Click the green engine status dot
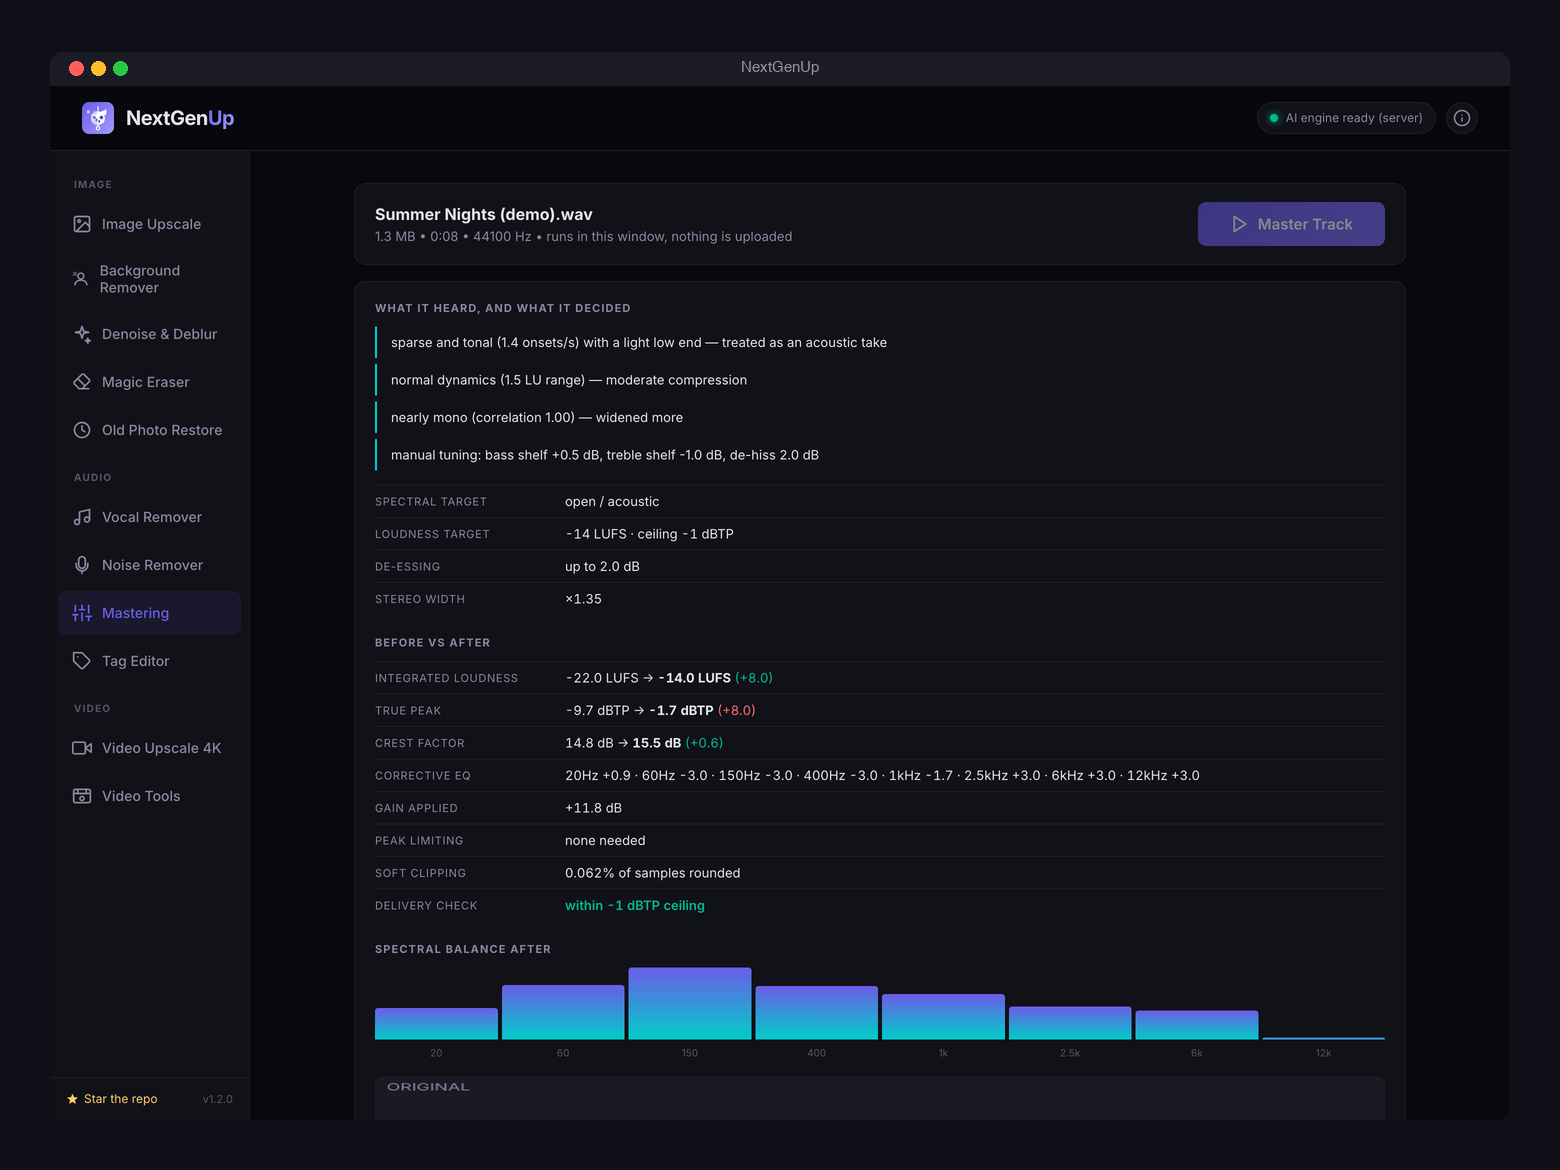Screen dimensions: 1560x1170 [x=1274, y=118]
